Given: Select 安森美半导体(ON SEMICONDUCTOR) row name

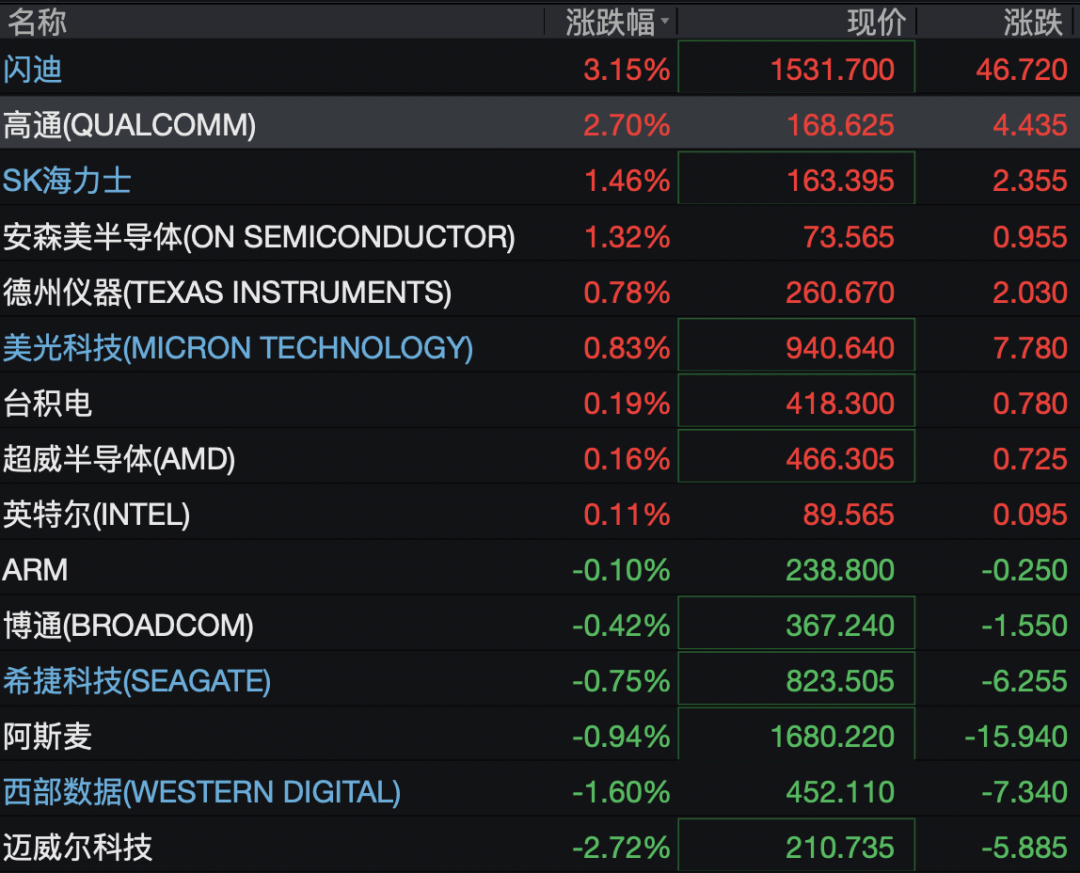Looking at the screenshot, I should [x=259, y=237].
